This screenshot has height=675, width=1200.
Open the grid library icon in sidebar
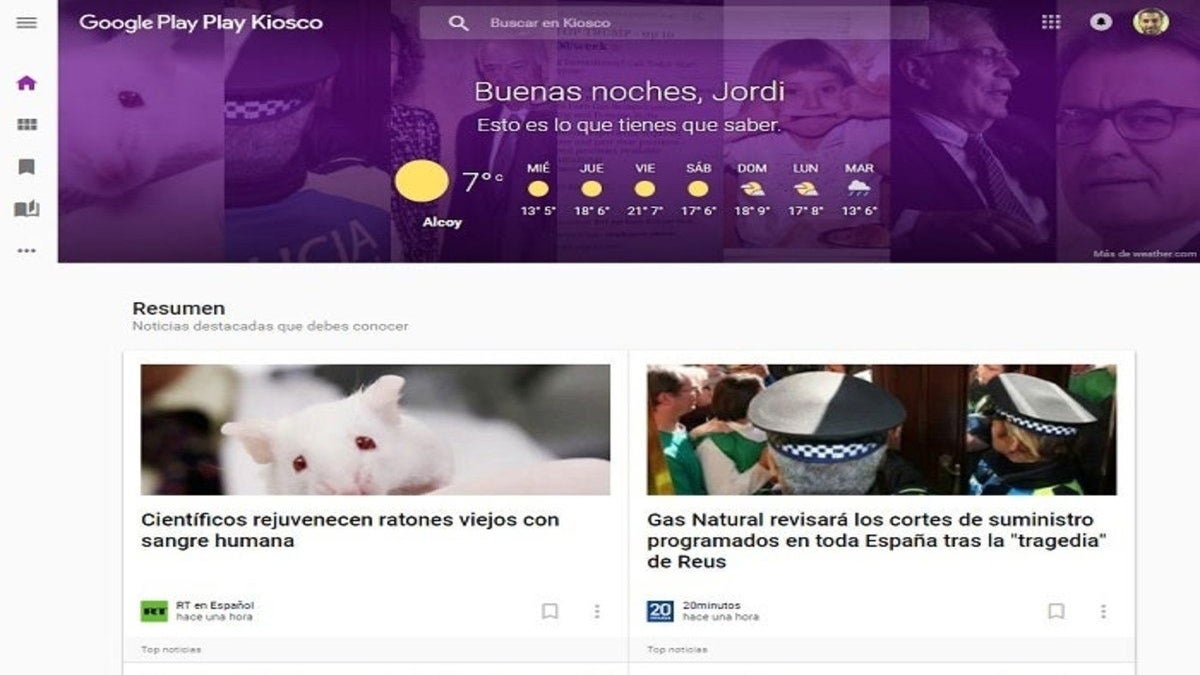(x=27, y=125)
